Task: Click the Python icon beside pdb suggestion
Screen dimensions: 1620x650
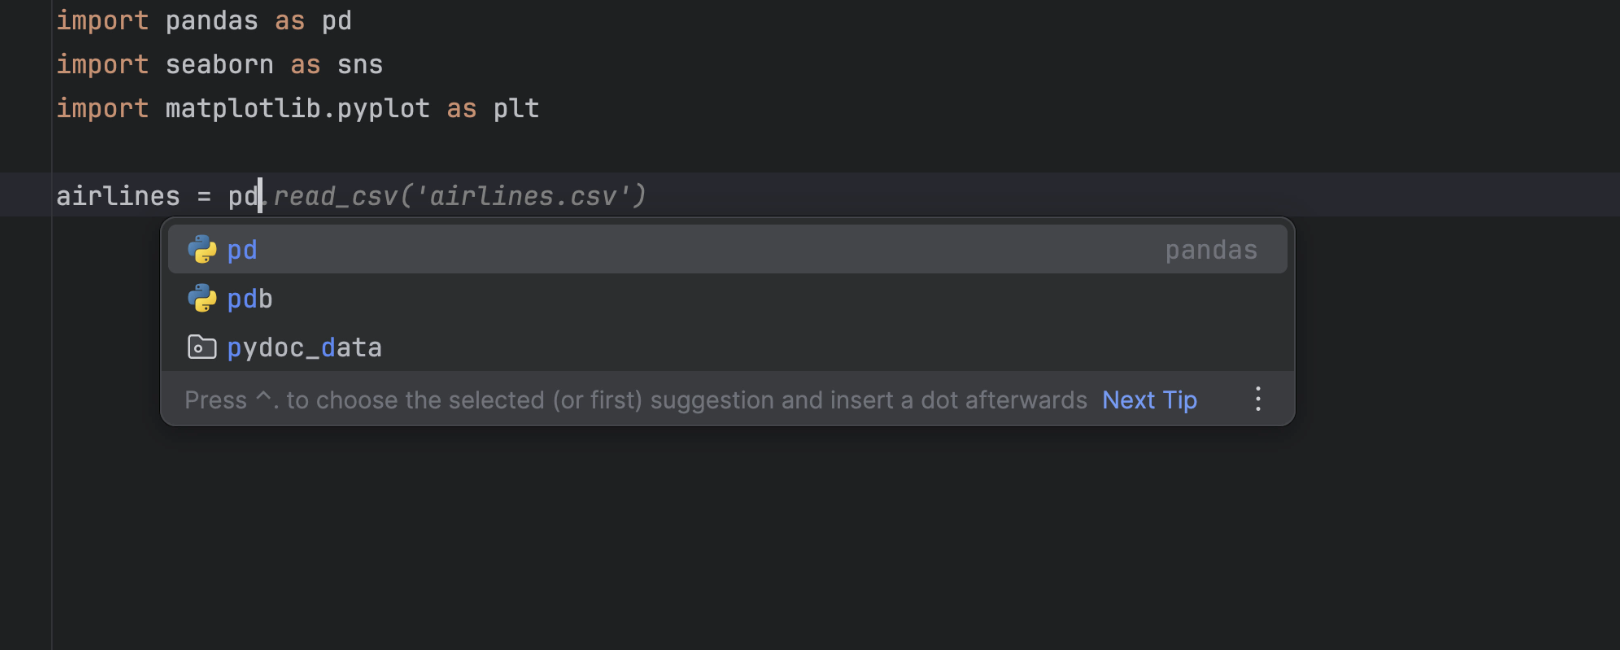Action: (x=202, y=299)
